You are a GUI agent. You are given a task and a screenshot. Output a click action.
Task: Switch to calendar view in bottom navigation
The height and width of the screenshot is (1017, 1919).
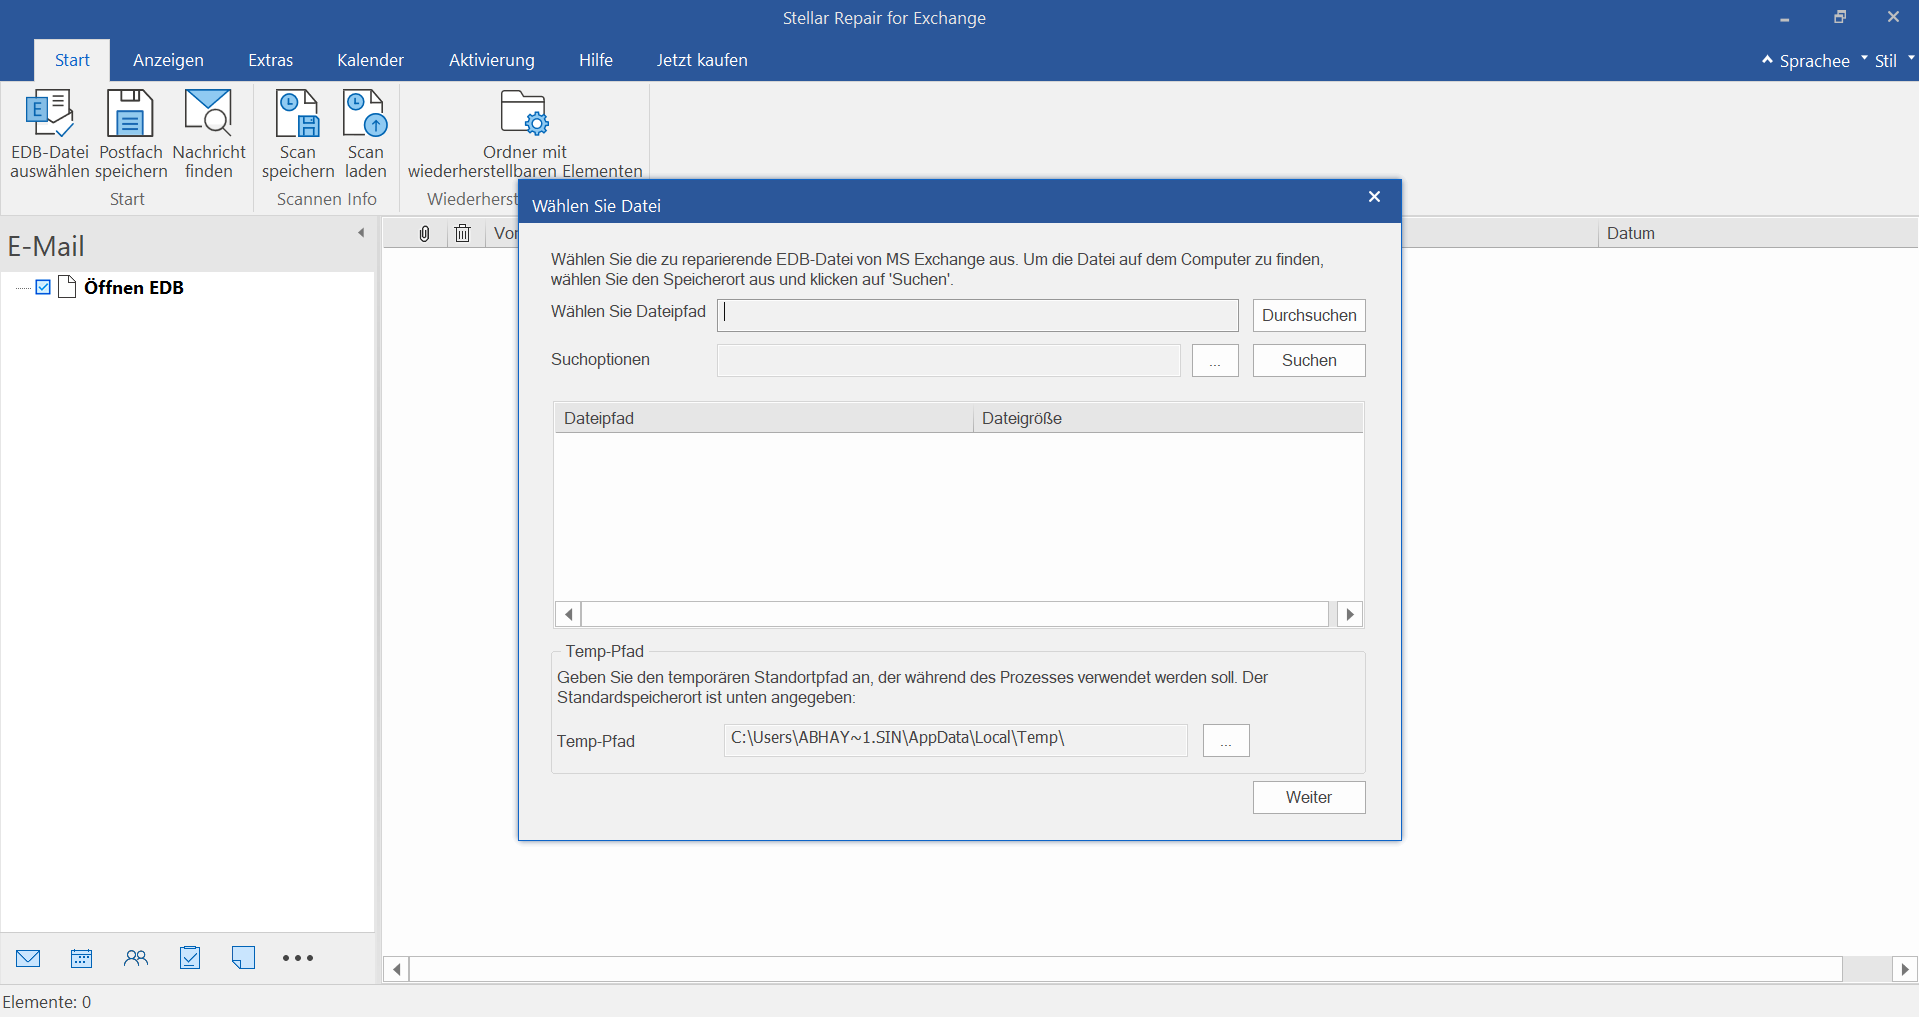(82, 958)
